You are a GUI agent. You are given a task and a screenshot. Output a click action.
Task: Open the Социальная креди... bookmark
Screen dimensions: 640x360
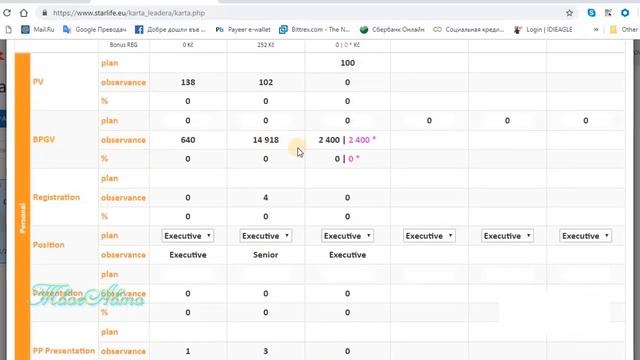[x=469, y=29]
